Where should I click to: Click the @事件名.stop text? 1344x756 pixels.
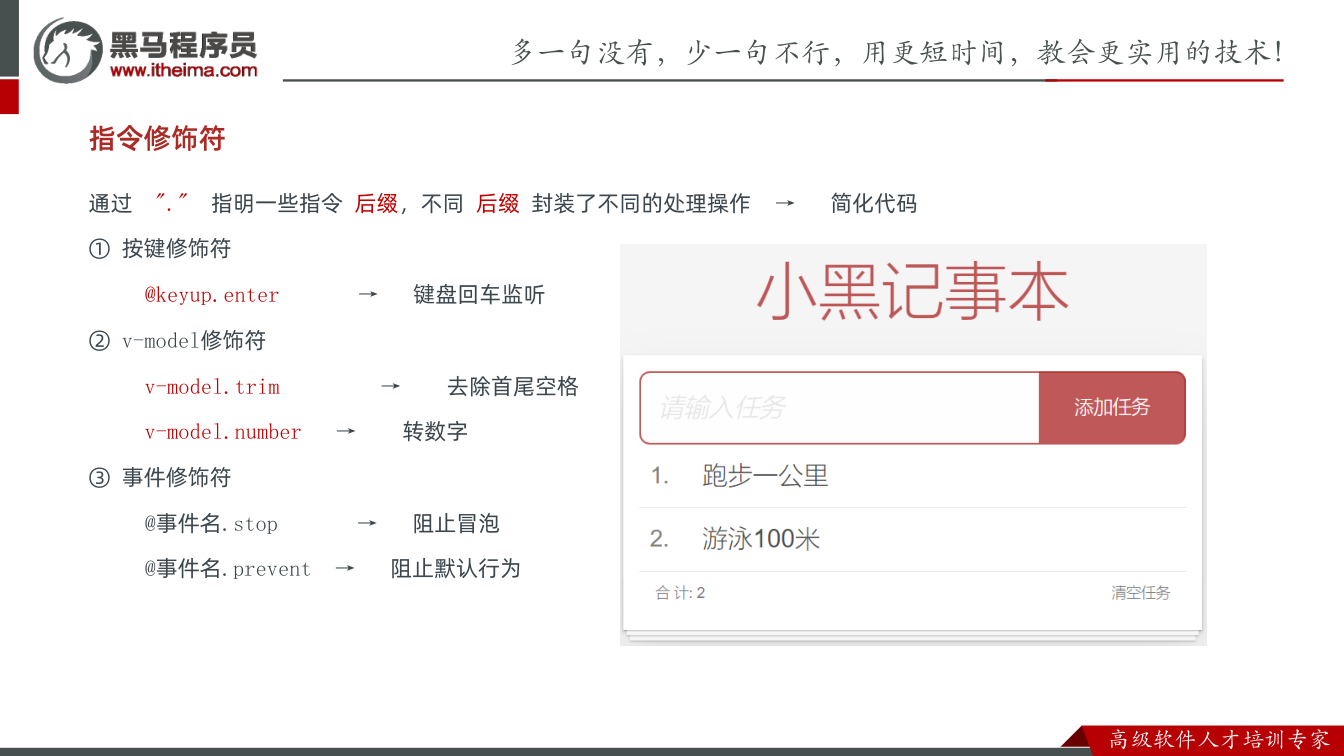click(211, 524)
